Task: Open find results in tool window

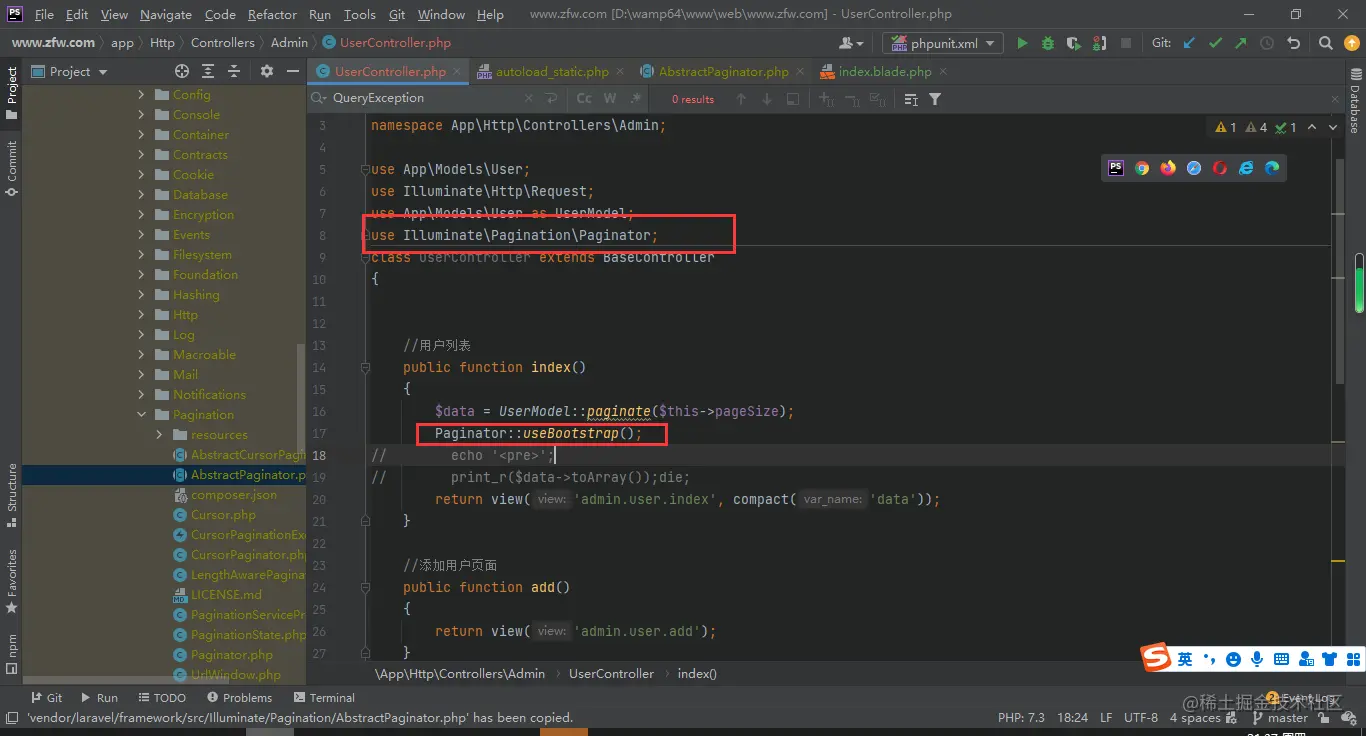Action: (x=793, y=99)
